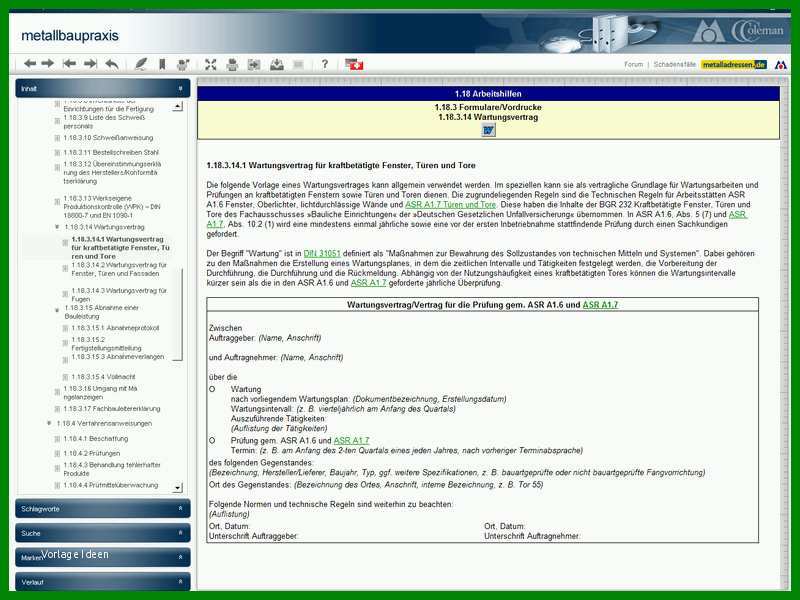
Task: Select 1.18.3.12 Übereinstimmungserklärung item
Action: [112, 172]
